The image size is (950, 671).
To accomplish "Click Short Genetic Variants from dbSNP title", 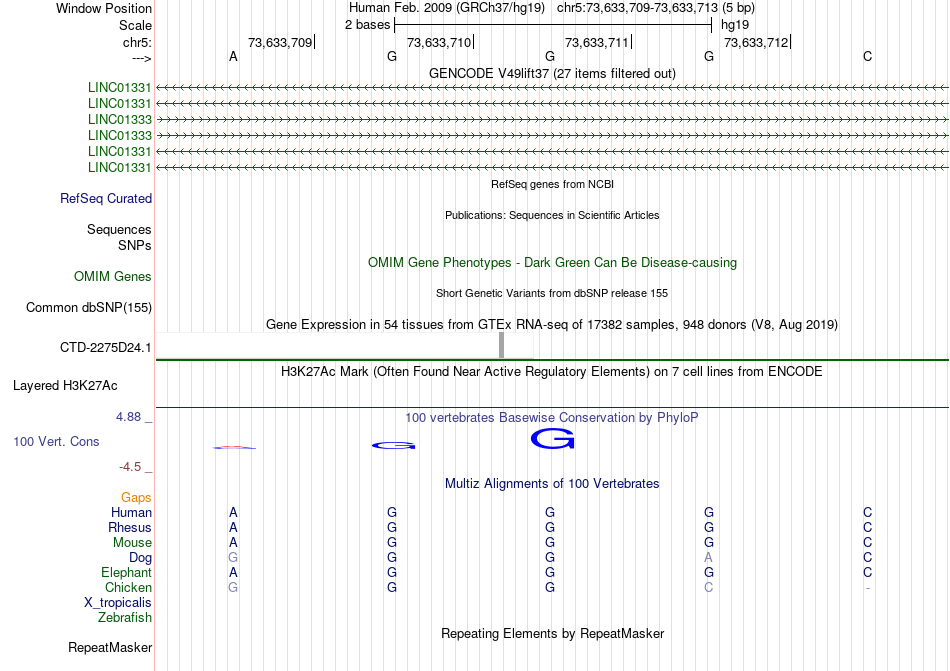I will 552,293.
